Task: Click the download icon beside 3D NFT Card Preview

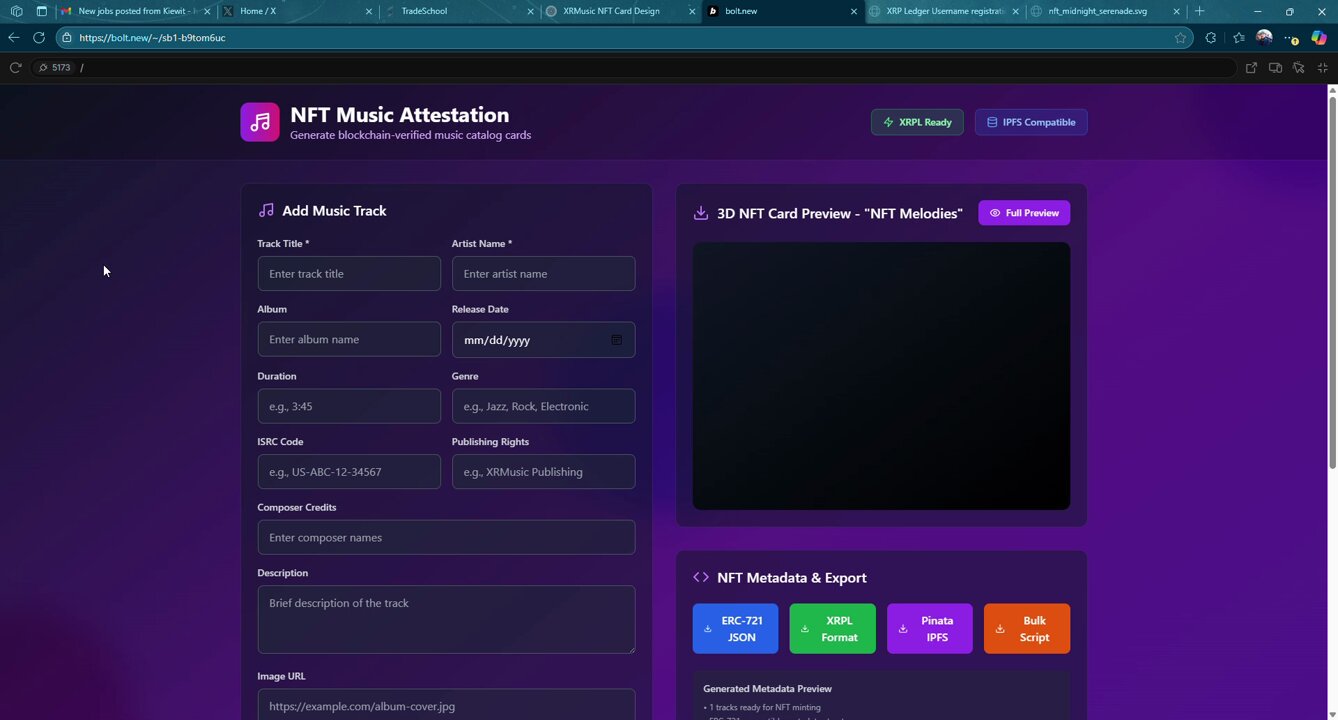Action: 700,213
